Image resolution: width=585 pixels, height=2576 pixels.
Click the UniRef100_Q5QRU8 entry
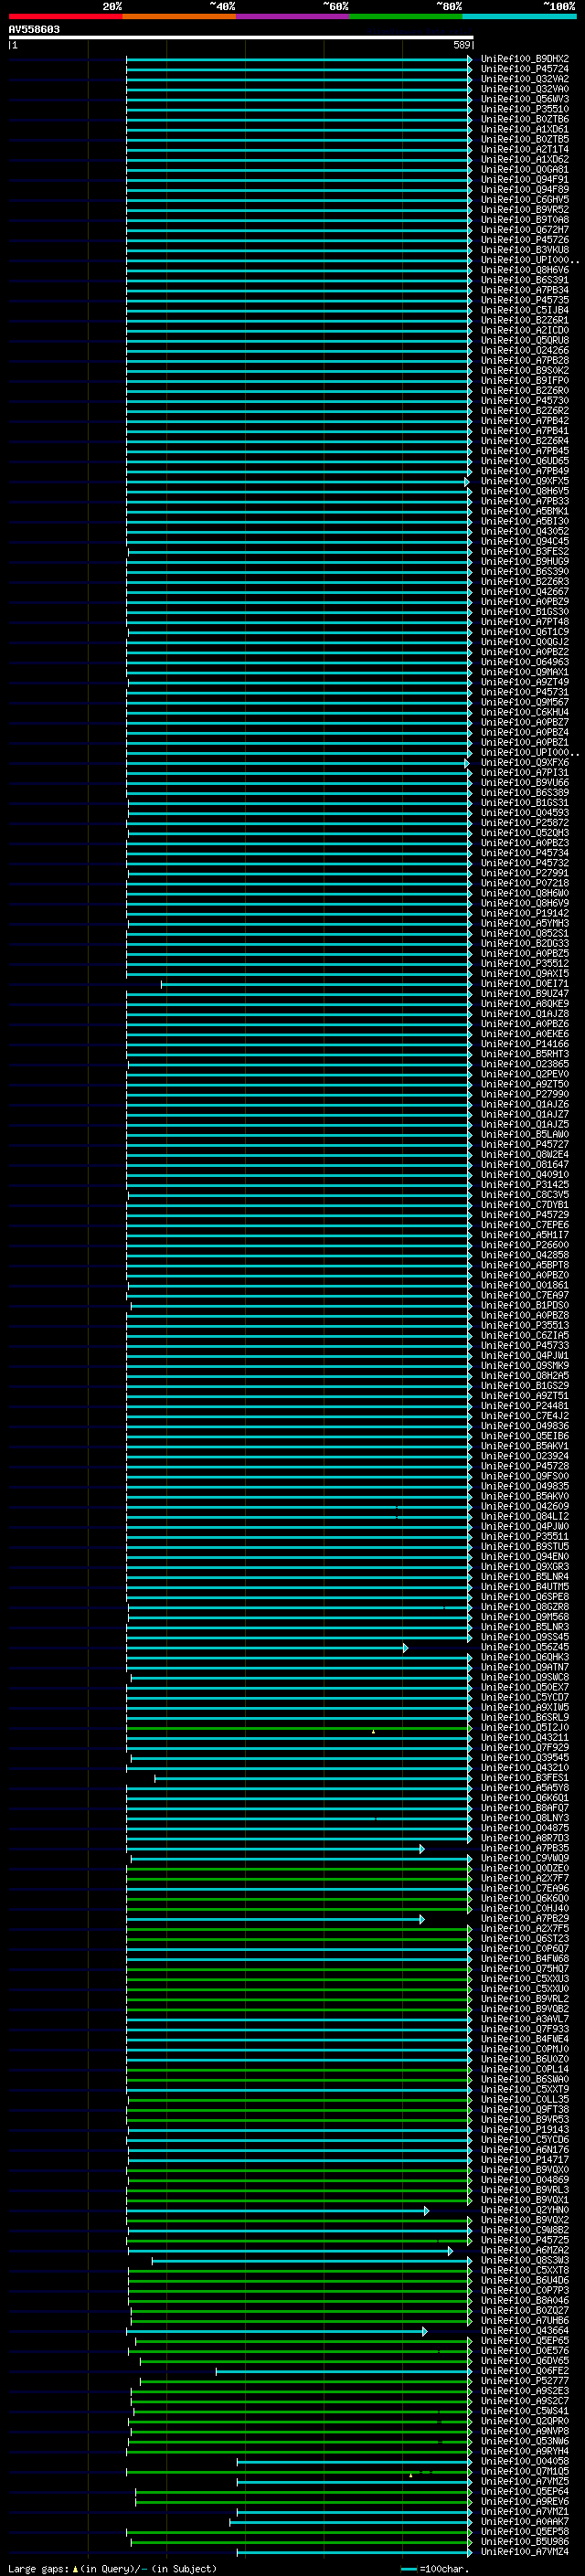click(x=525, y=340)
